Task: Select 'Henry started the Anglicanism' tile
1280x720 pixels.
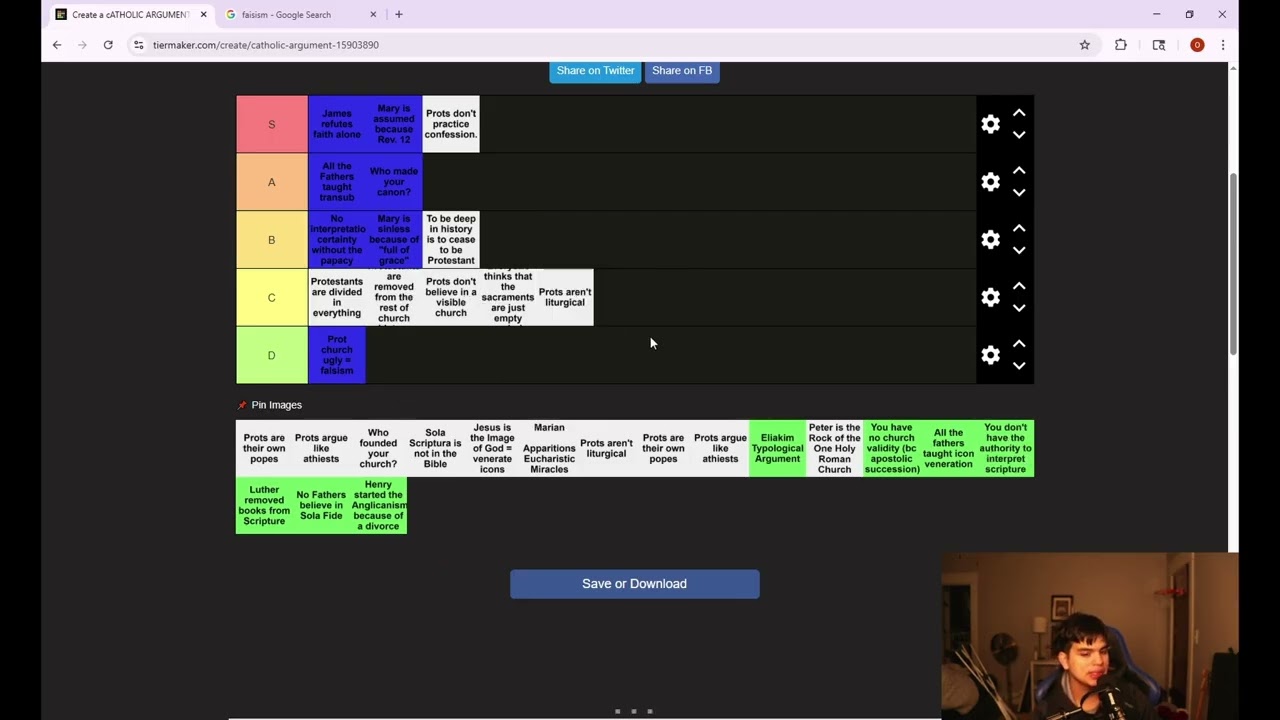Action: coord(378,505)
